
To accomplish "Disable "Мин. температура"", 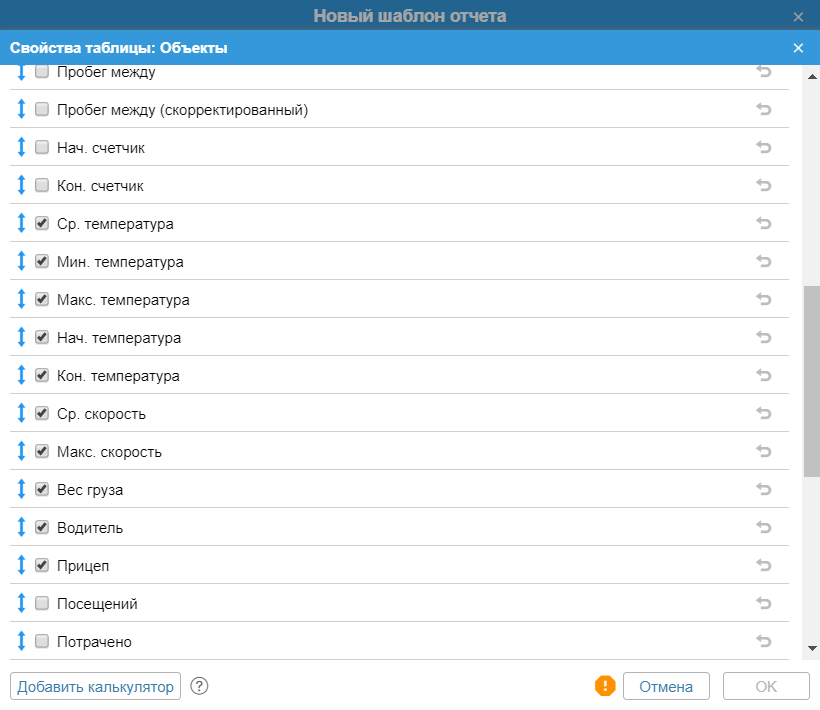I will click(41, 261).
